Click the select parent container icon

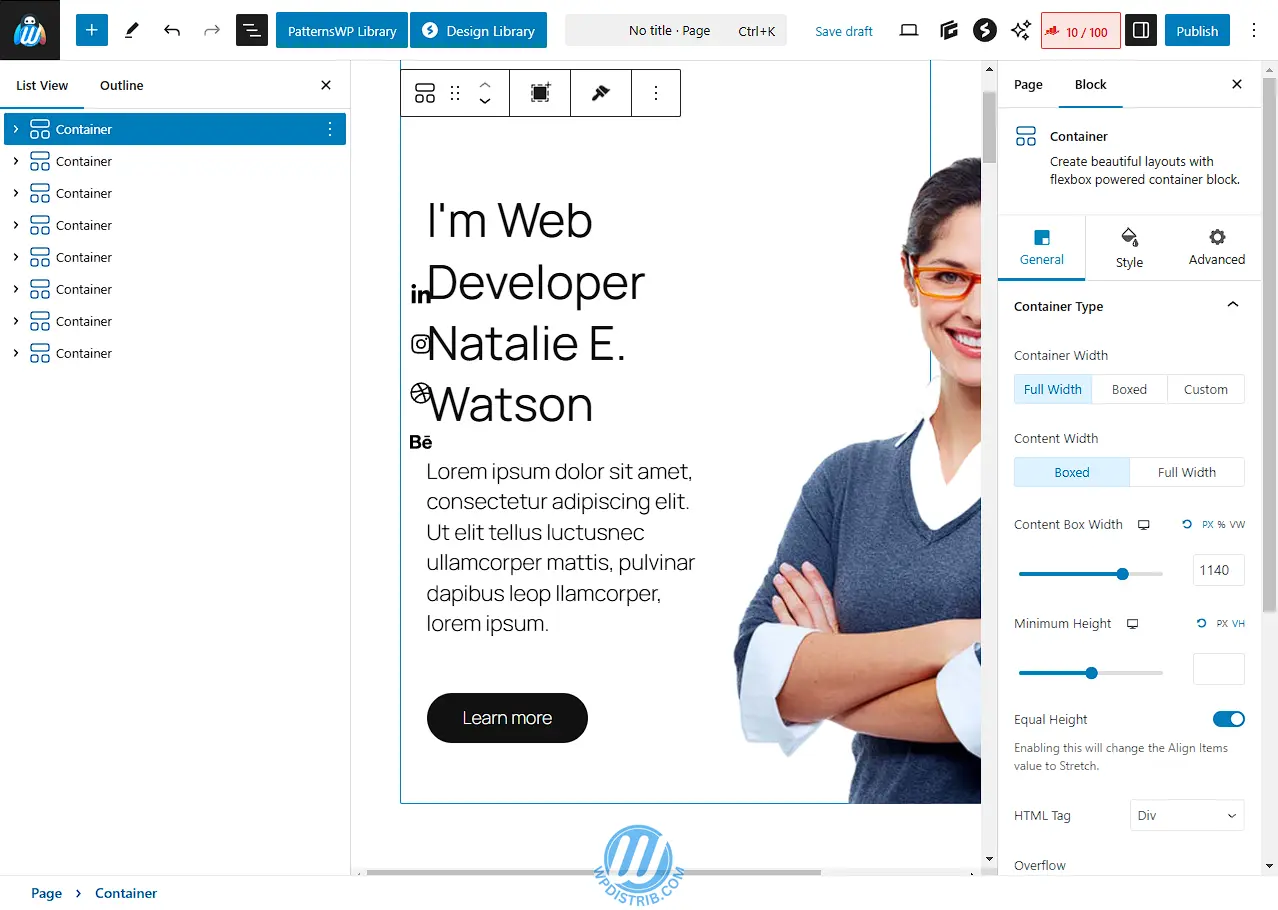pyautogui.click(x=540, y=93)
